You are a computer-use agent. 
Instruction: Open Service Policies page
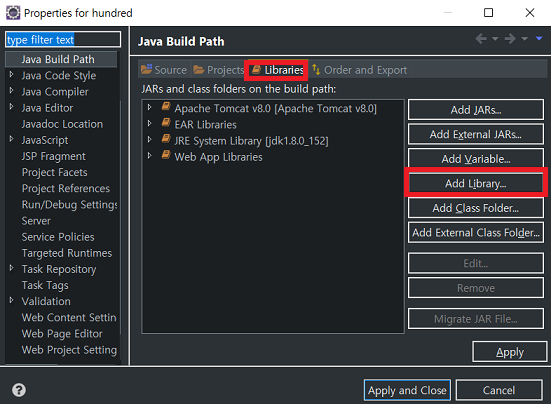point(58,237)
